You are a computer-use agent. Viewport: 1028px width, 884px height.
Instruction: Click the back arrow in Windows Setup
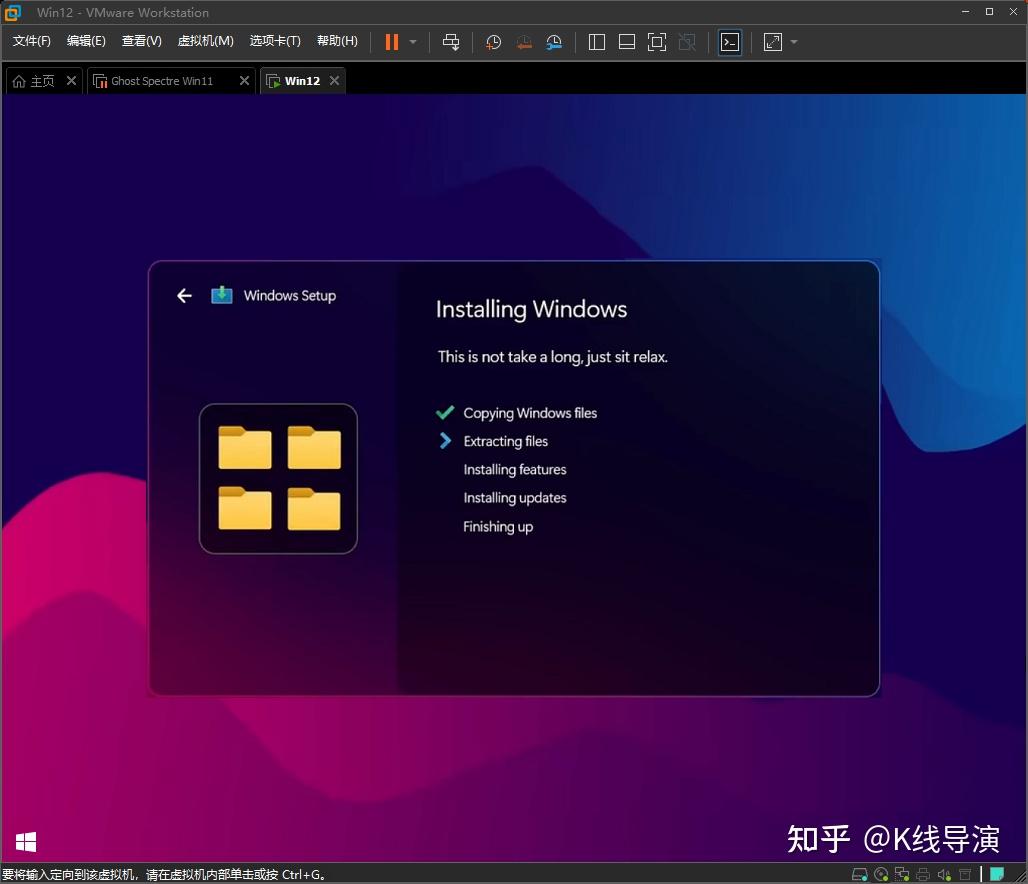pos(184,296)
